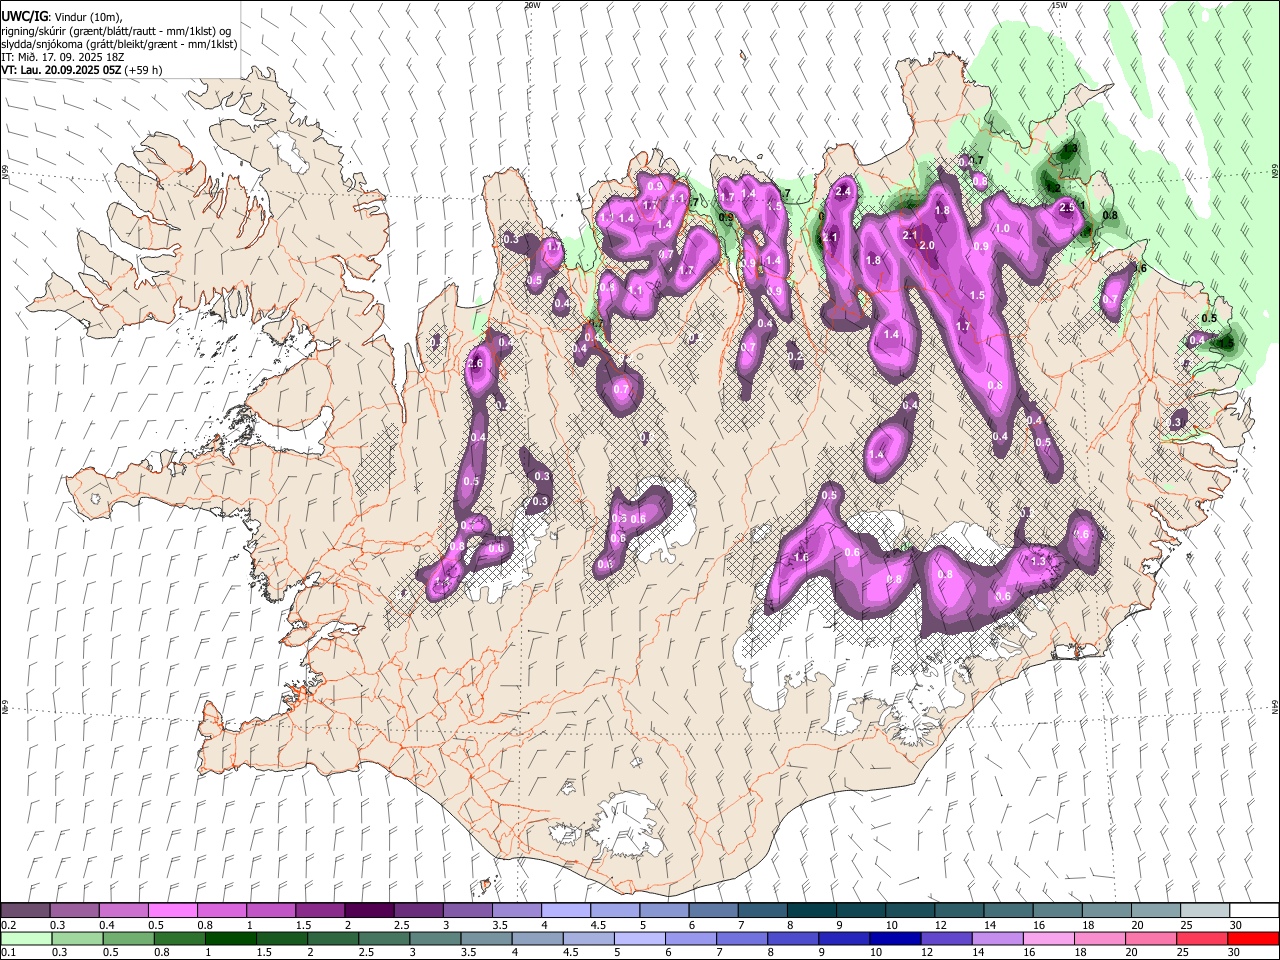This screenshot has height=960, width=1280.
Task: Click the '15W' longitude label at the top edge
Action: coord(1059,5)
